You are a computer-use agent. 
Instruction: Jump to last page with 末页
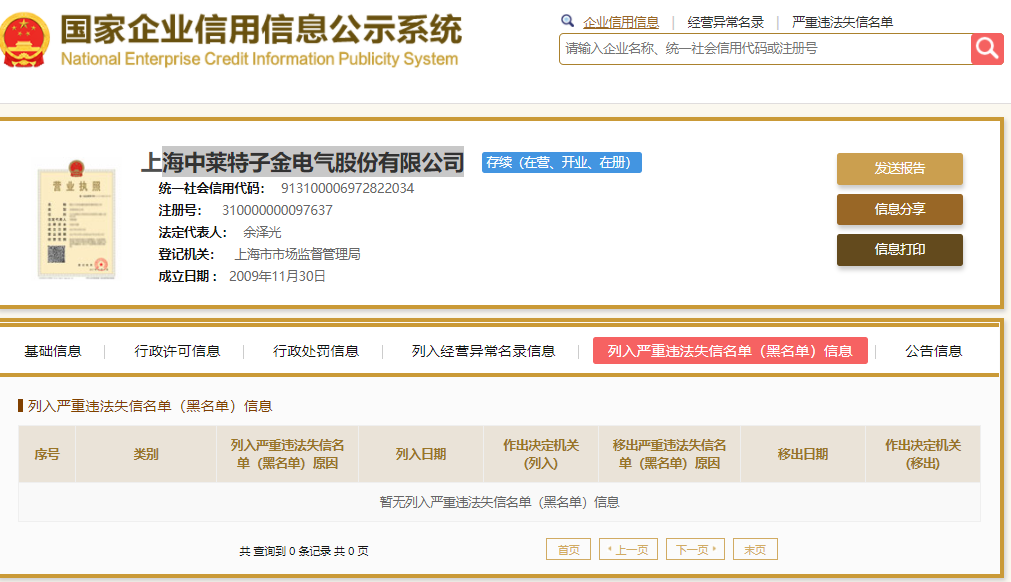755,549
